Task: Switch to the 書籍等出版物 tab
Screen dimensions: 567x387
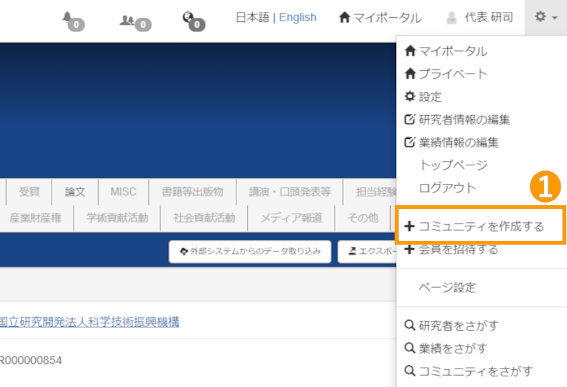Action: pos(192,191)
